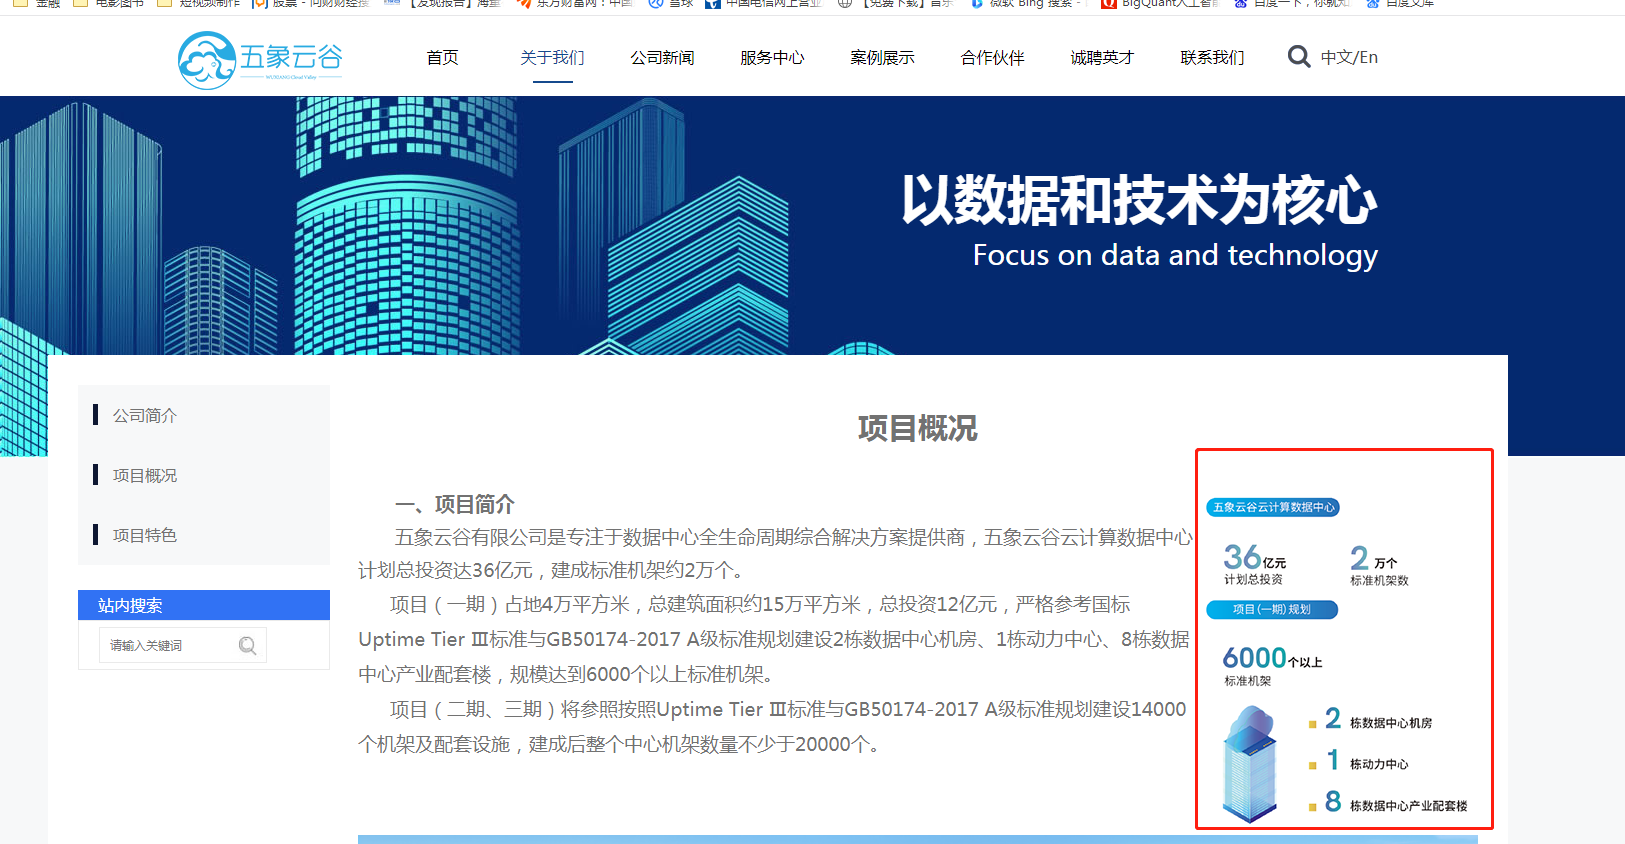Open 诚聘英才 in the navigation

1102,58
